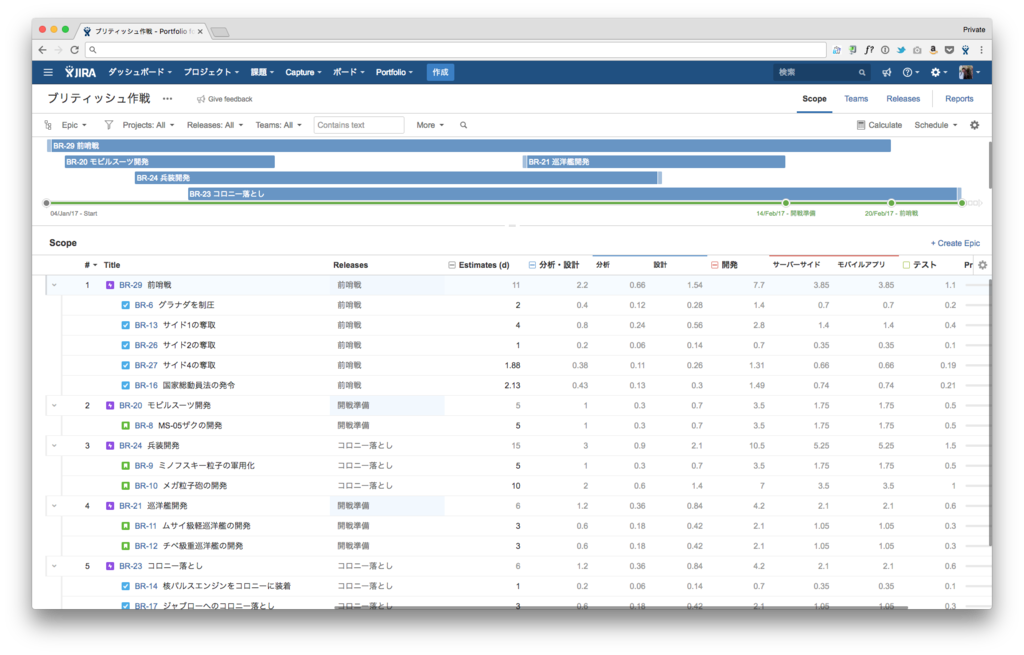Collapse the Estimates (d) column
1024x655 pixels.
coord(452,265)
